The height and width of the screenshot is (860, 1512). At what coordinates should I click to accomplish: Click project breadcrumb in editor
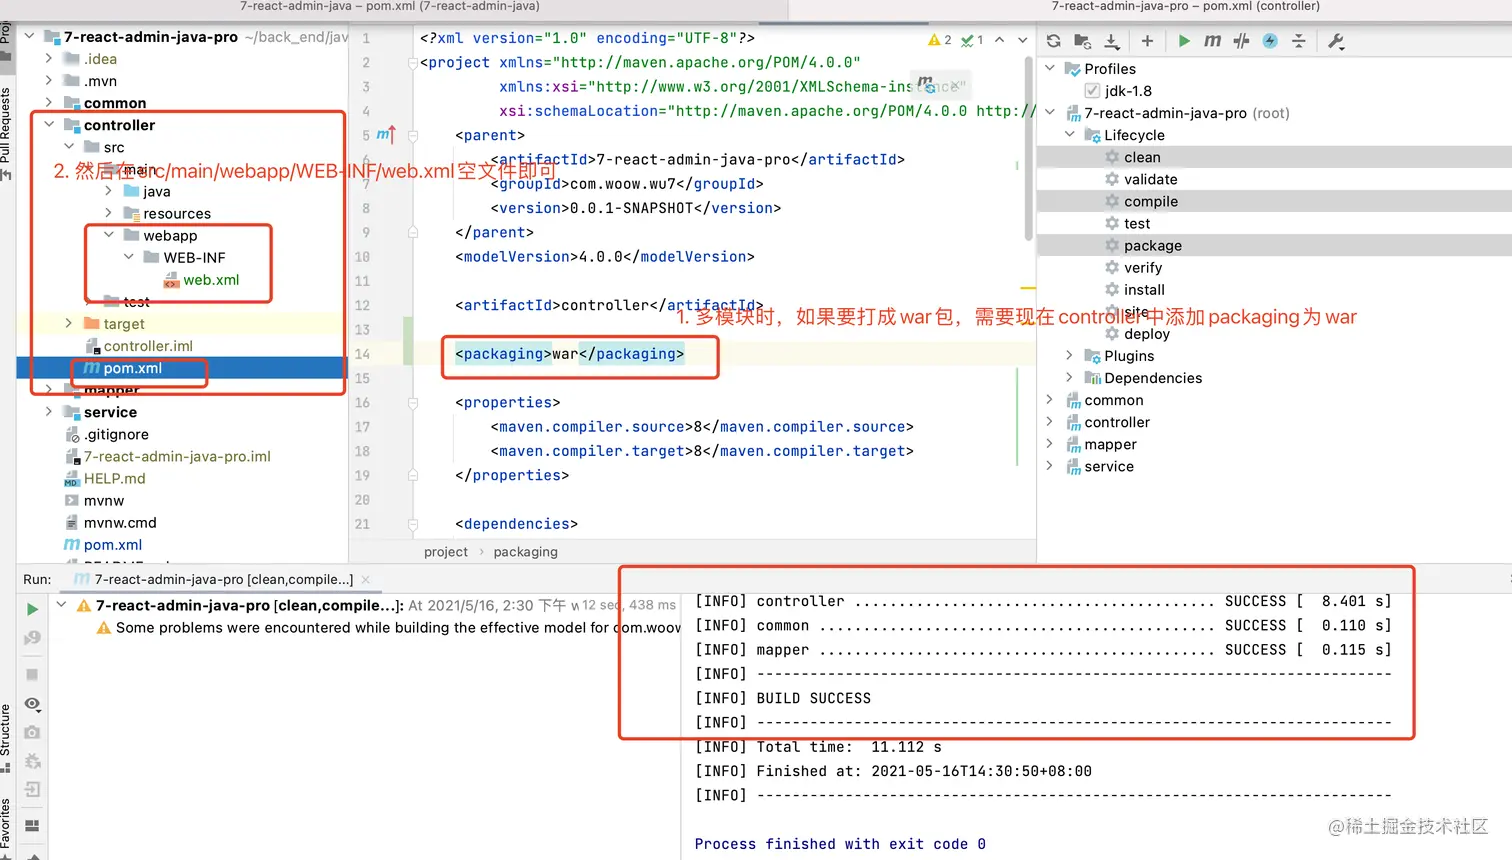[446, 552]
